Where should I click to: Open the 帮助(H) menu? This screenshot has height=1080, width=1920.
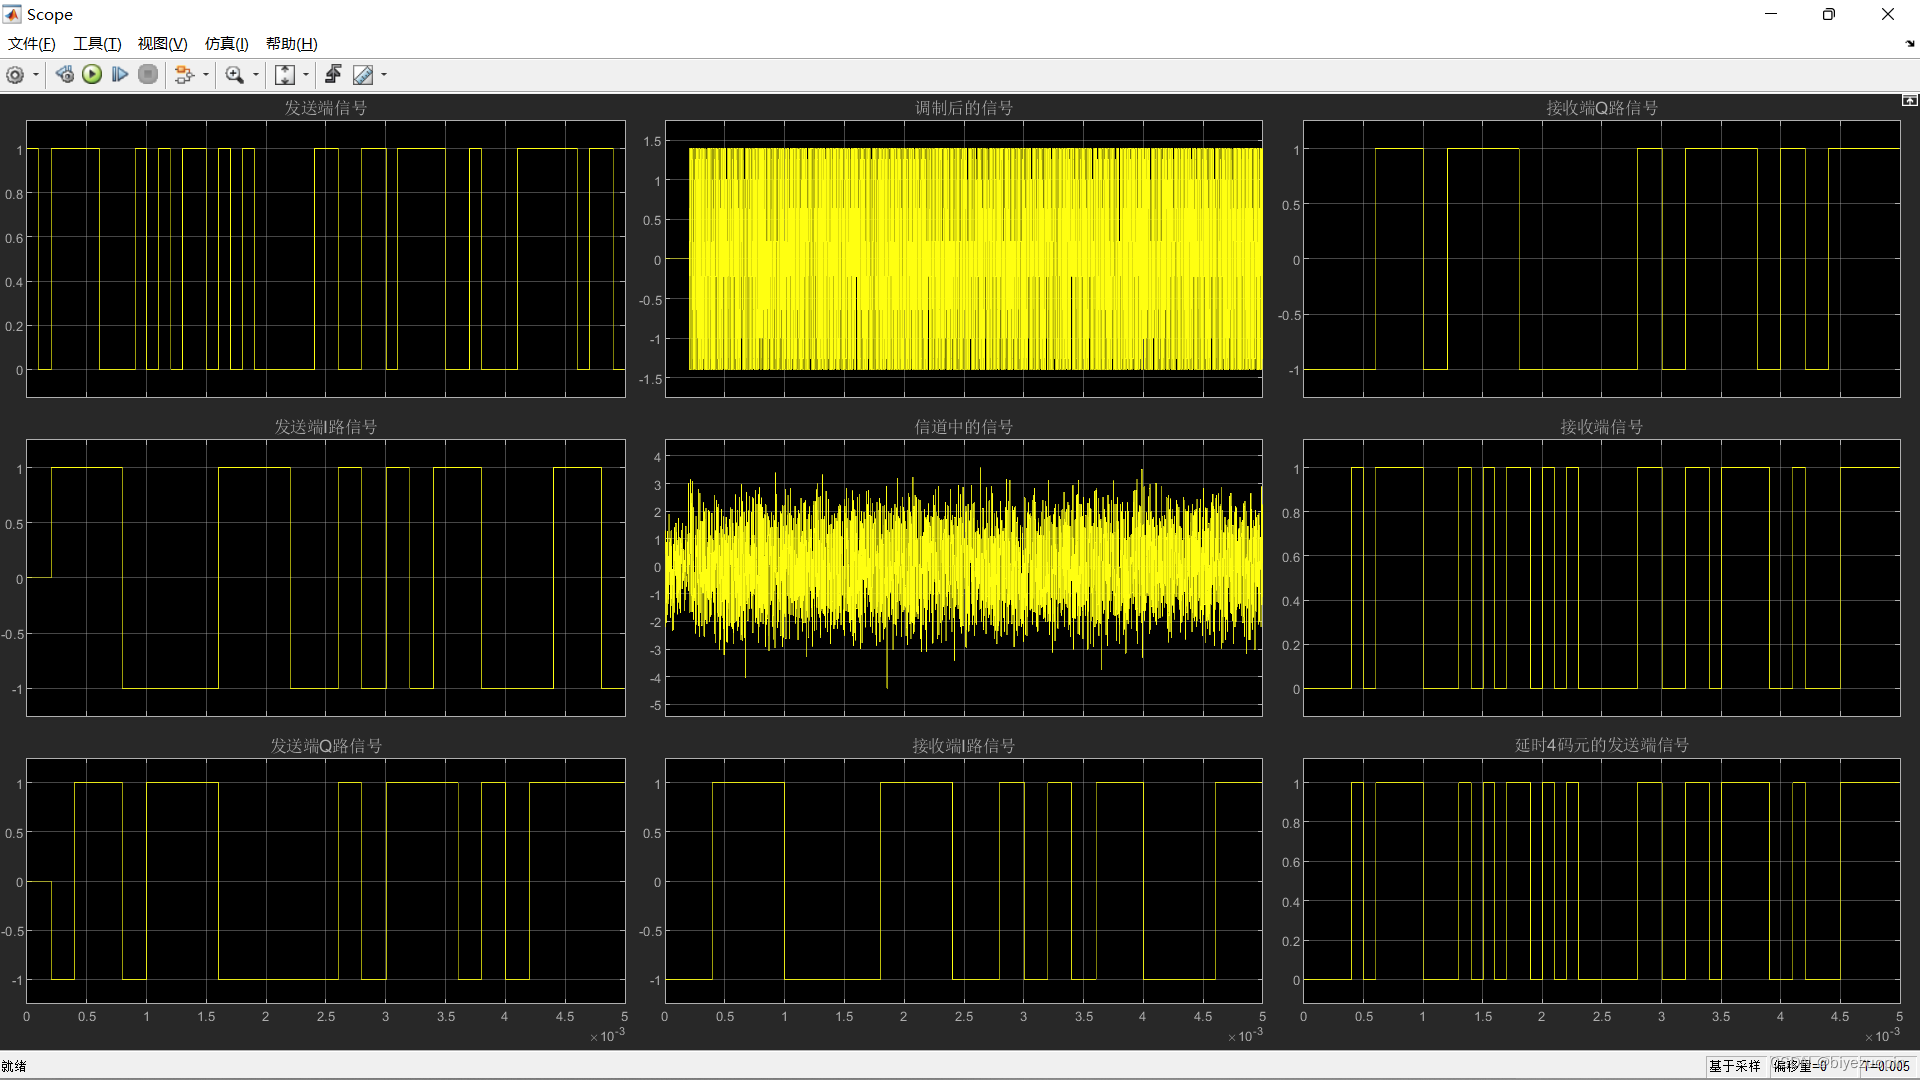pyautogui.click(x=290, y=43)
